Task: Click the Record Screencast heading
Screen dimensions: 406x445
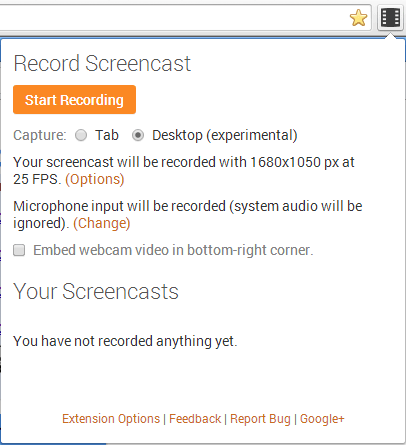Action: (102, 63)
